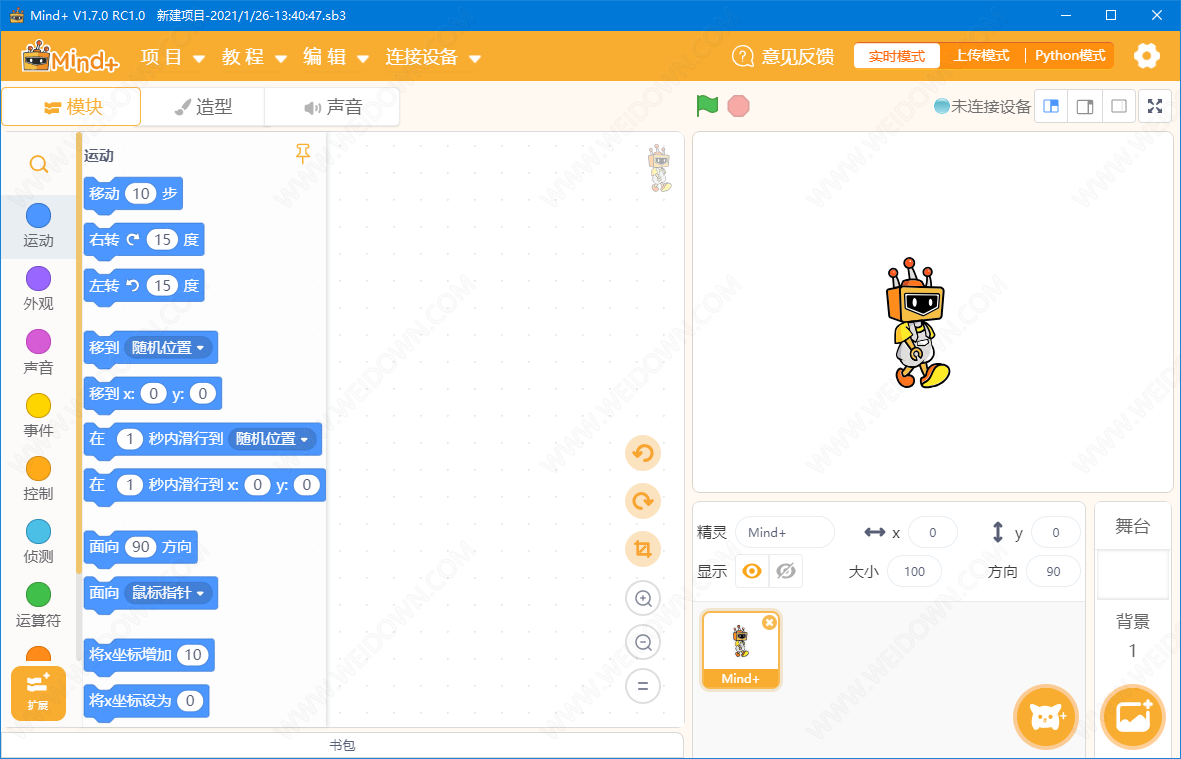This screenshot has height=759, width=1181.
Task: Open the 声音 sounds tab
Action: pyautogui.click(x=332, y=107)
